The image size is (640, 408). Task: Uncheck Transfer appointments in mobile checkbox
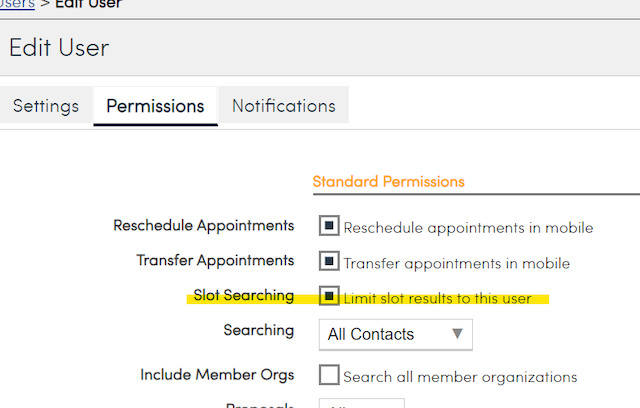(x=329, y=262)
